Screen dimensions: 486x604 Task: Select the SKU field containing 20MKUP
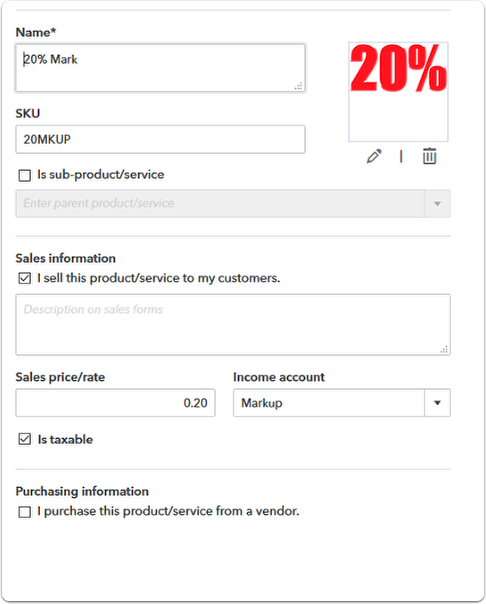160,139
